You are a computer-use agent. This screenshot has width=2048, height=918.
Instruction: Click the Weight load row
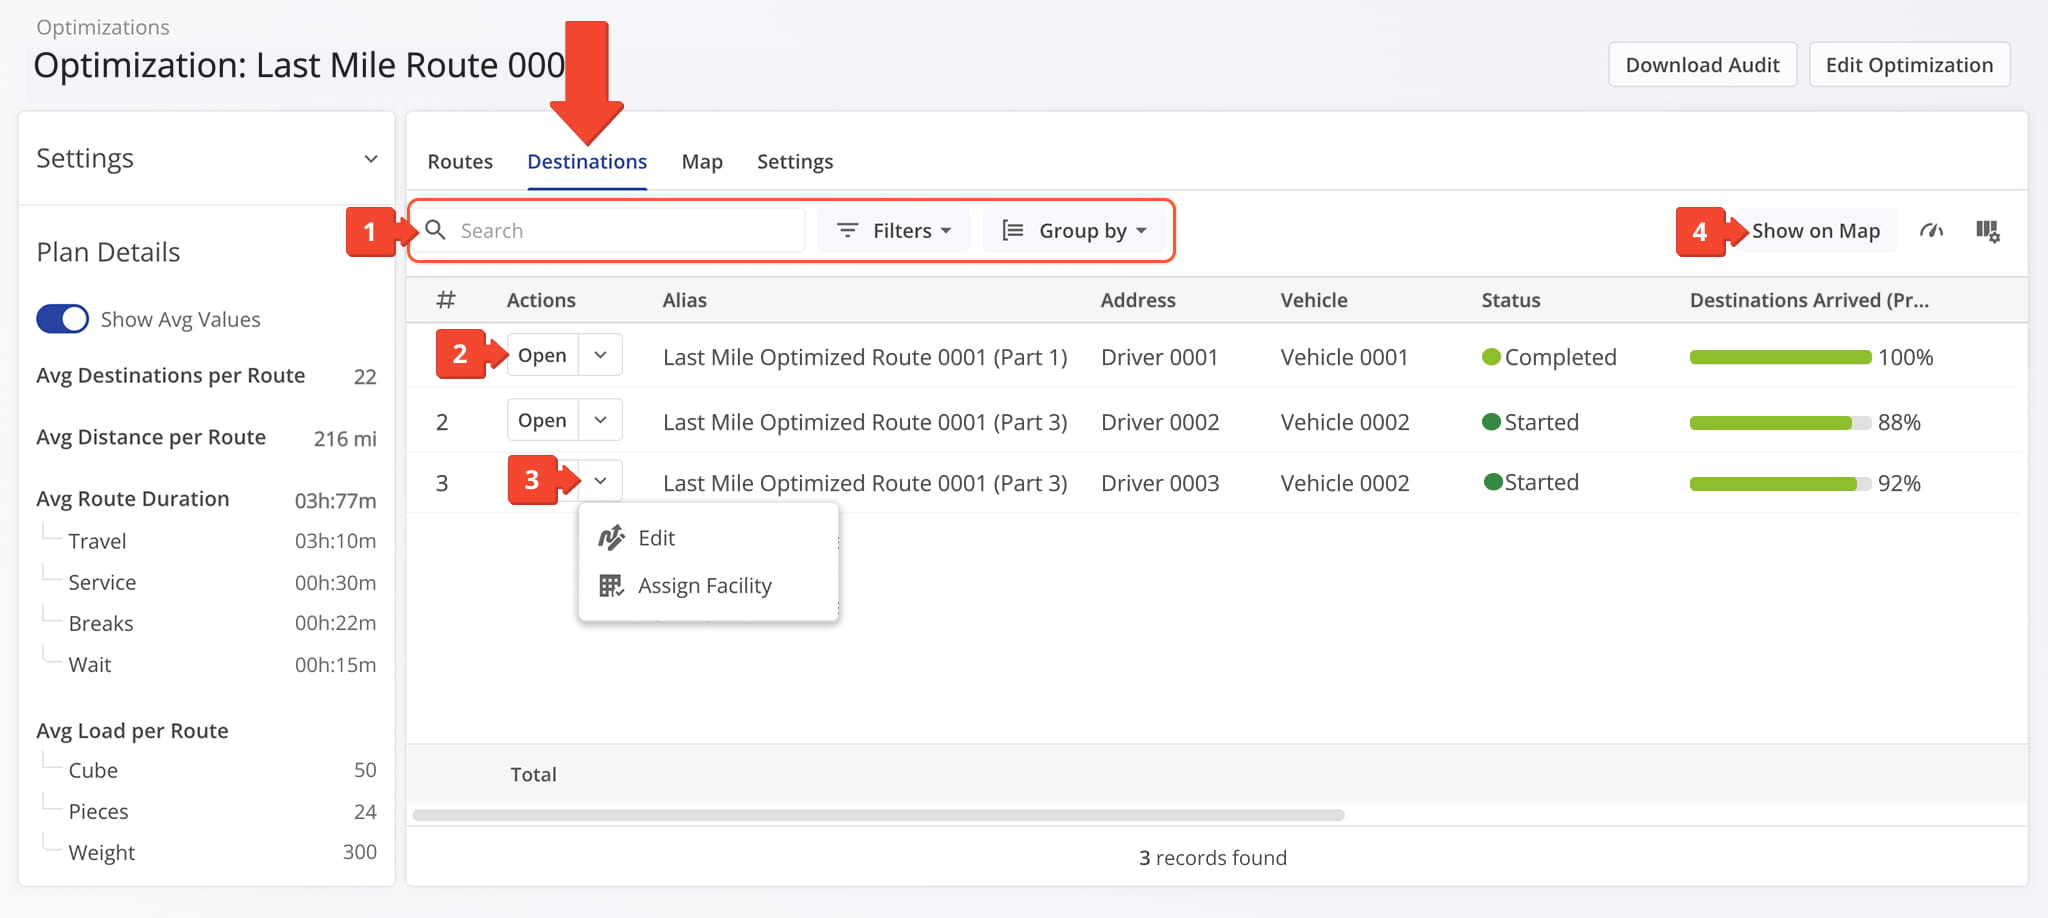(x=206, y=852)
